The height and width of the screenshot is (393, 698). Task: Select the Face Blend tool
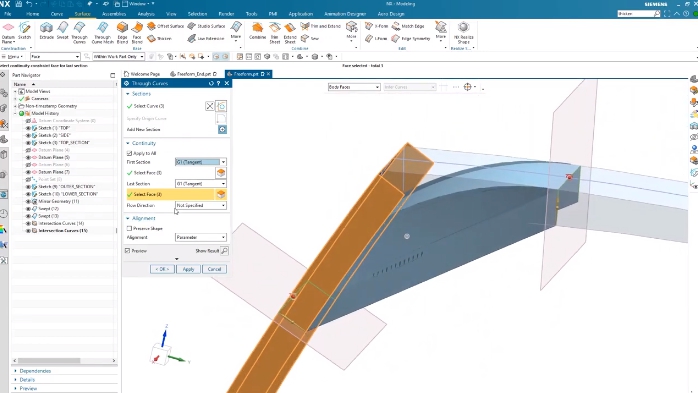[137, 32]
